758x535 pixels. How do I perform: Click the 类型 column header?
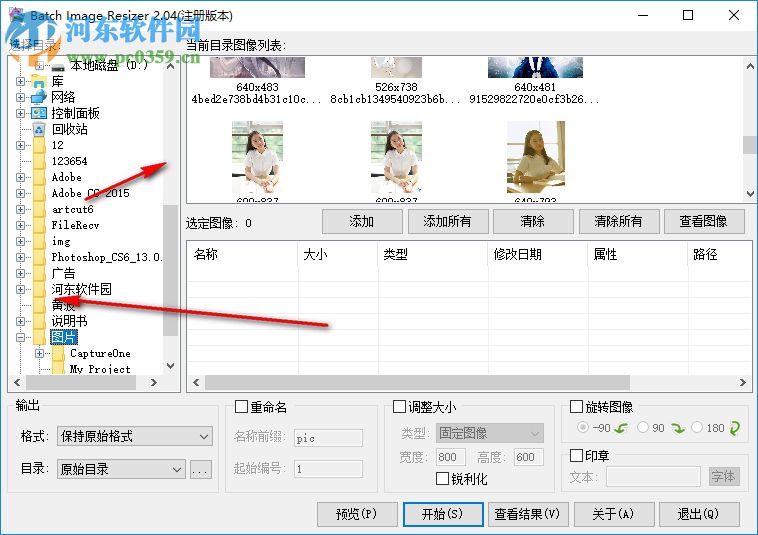coord(433,254)
